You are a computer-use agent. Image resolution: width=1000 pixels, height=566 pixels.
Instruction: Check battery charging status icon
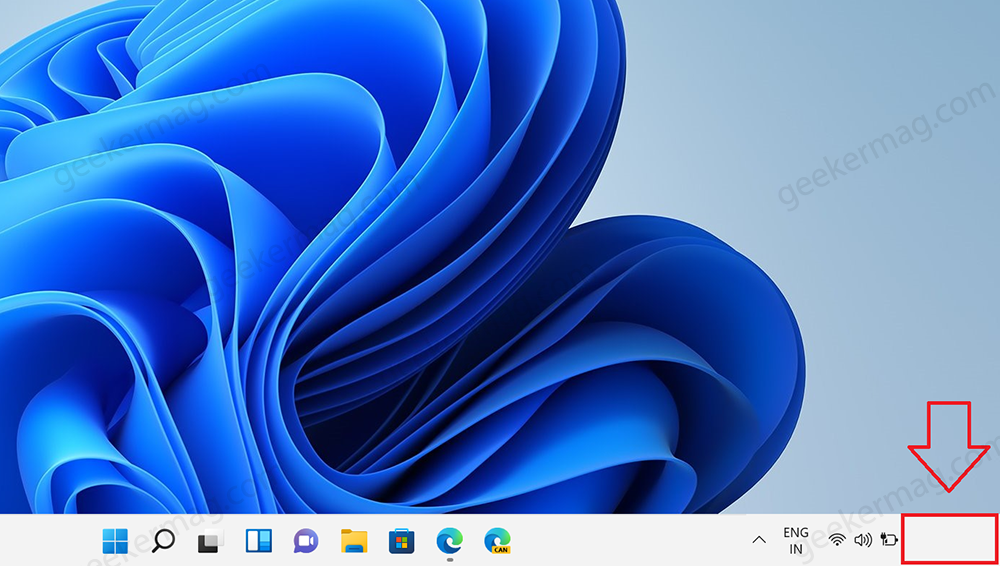coord(889,540)
